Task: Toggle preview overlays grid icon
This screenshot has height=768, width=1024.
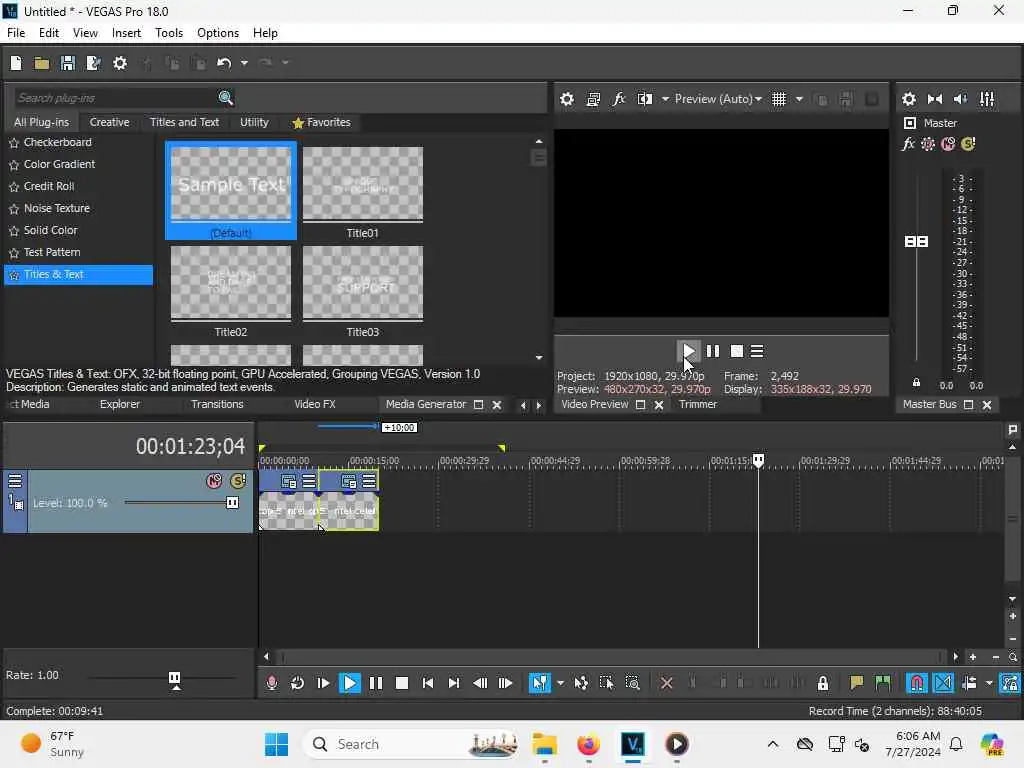Action: point(779,99)
